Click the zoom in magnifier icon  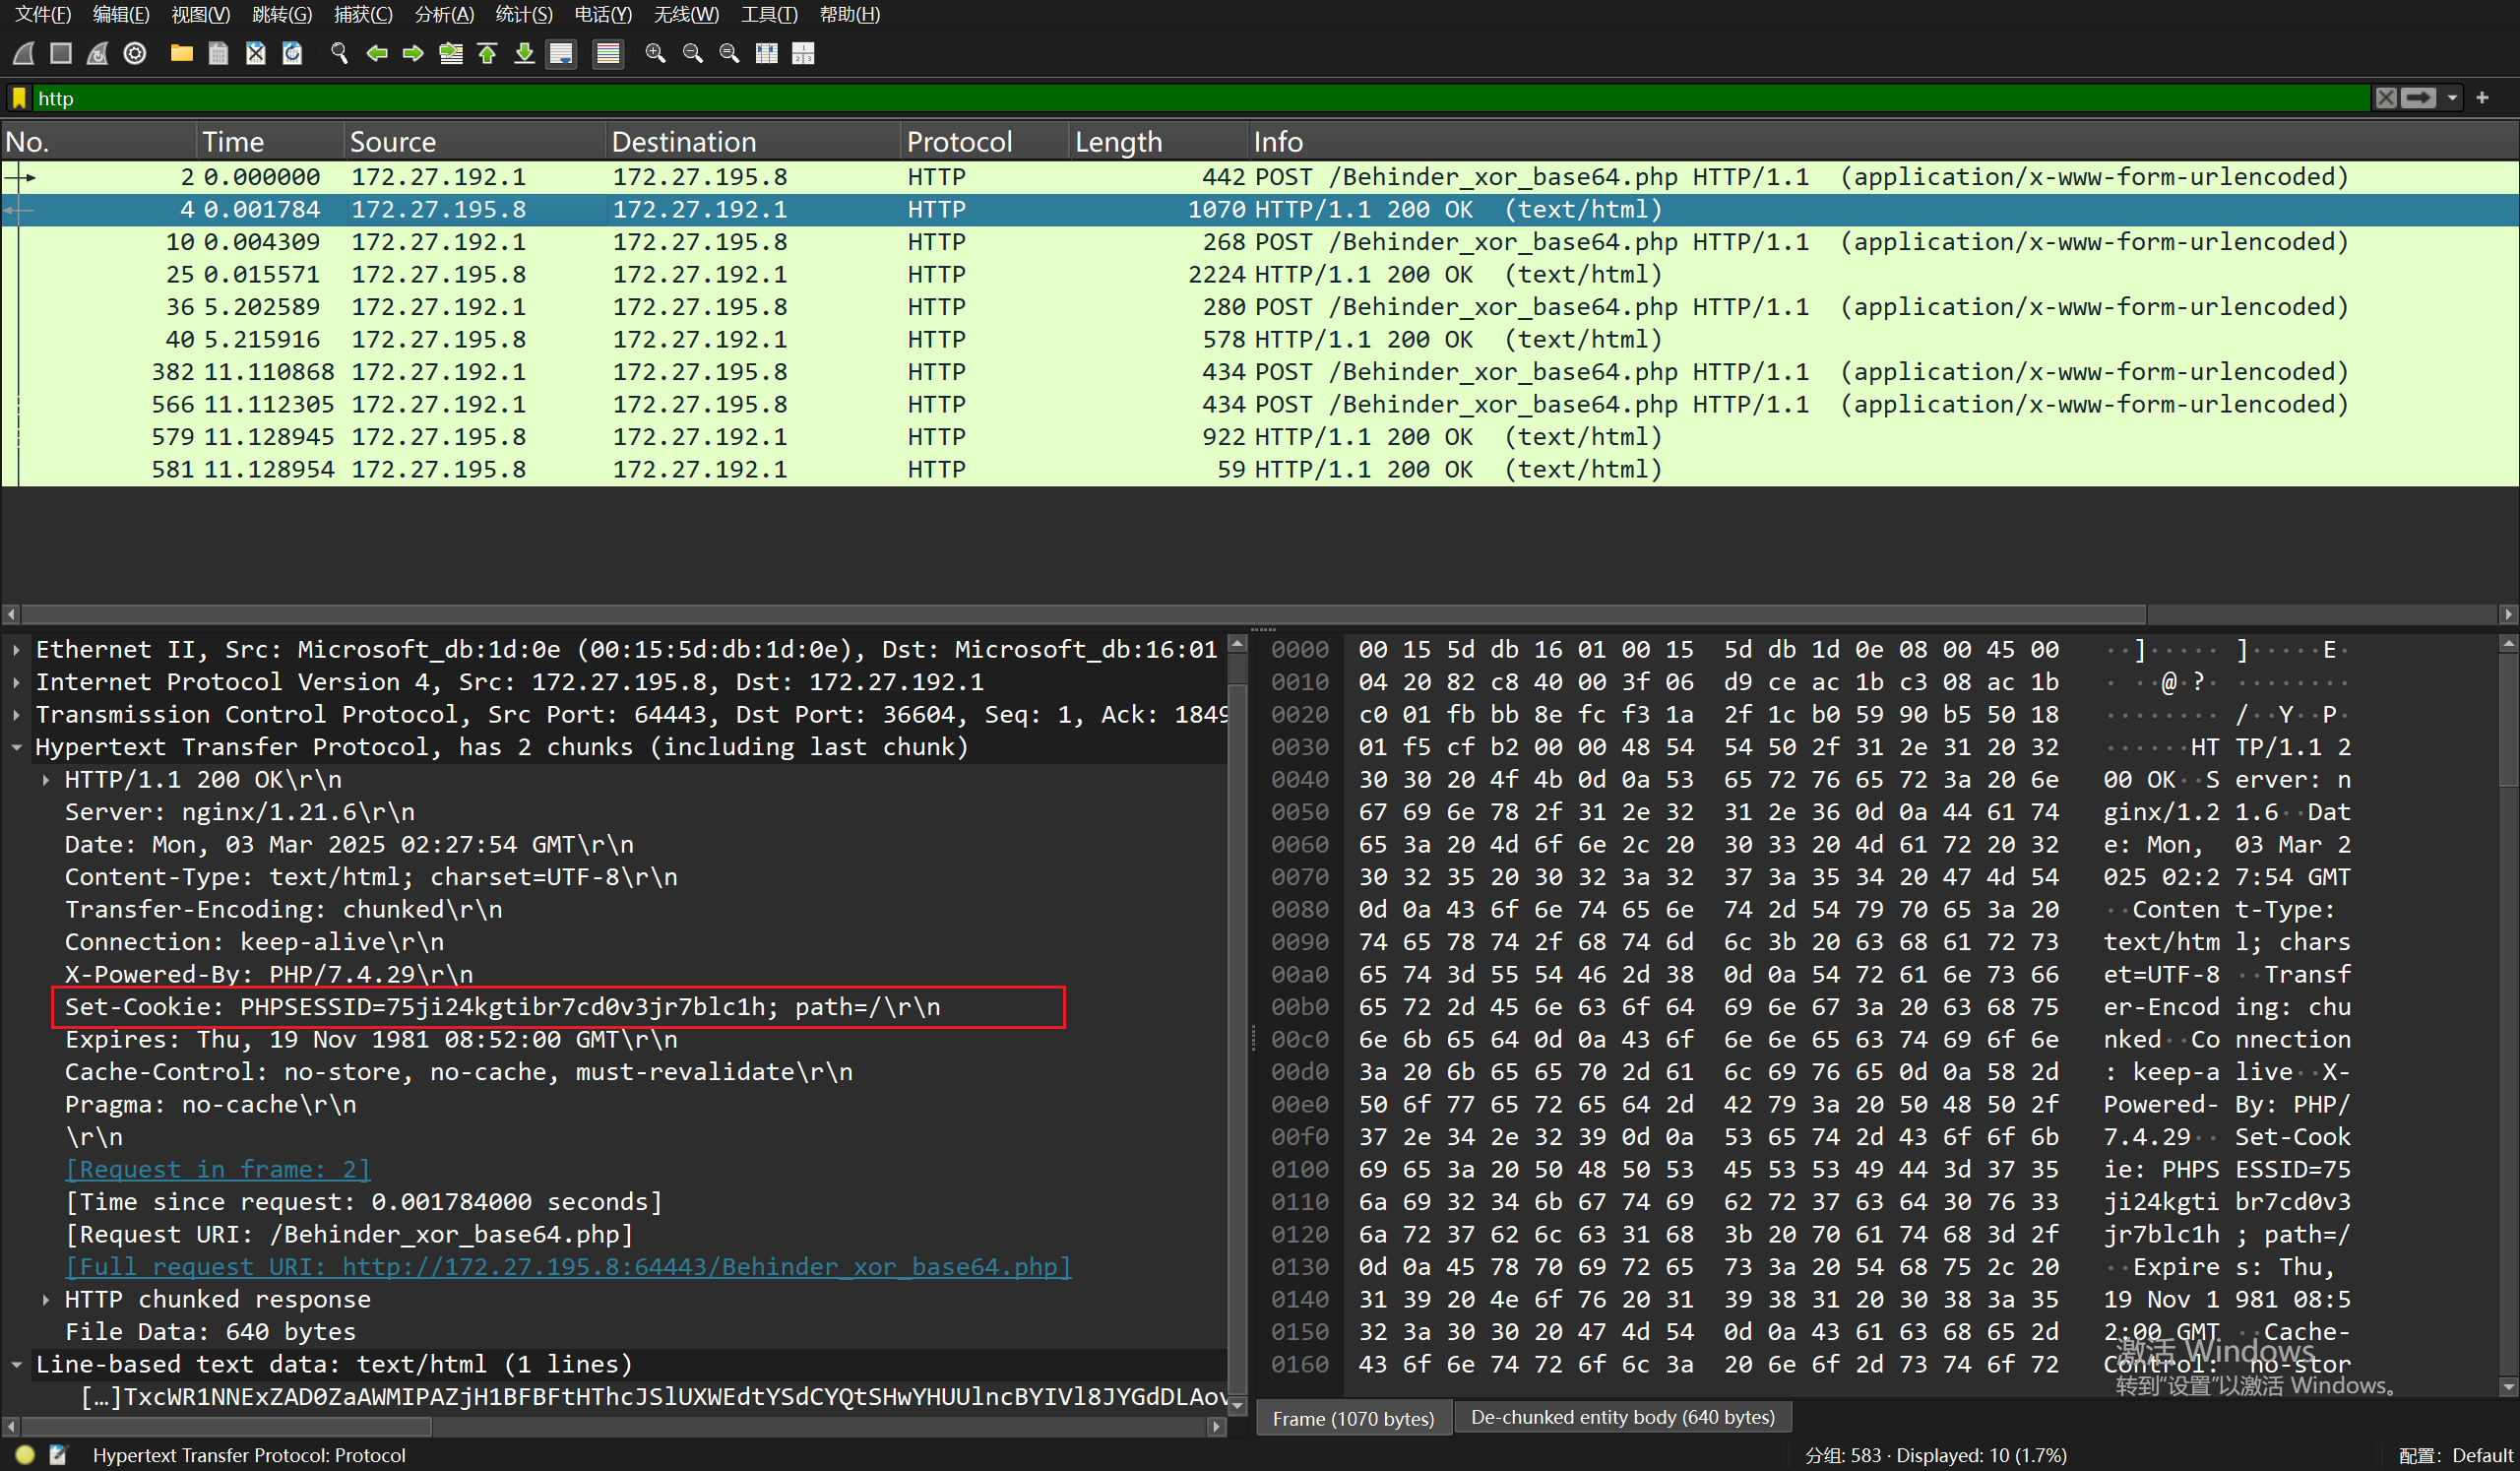click(x=655, y=53)
